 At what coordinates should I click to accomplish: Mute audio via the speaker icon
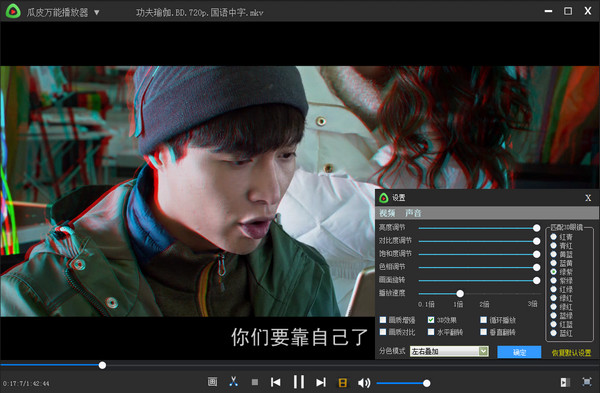point(364,382)
